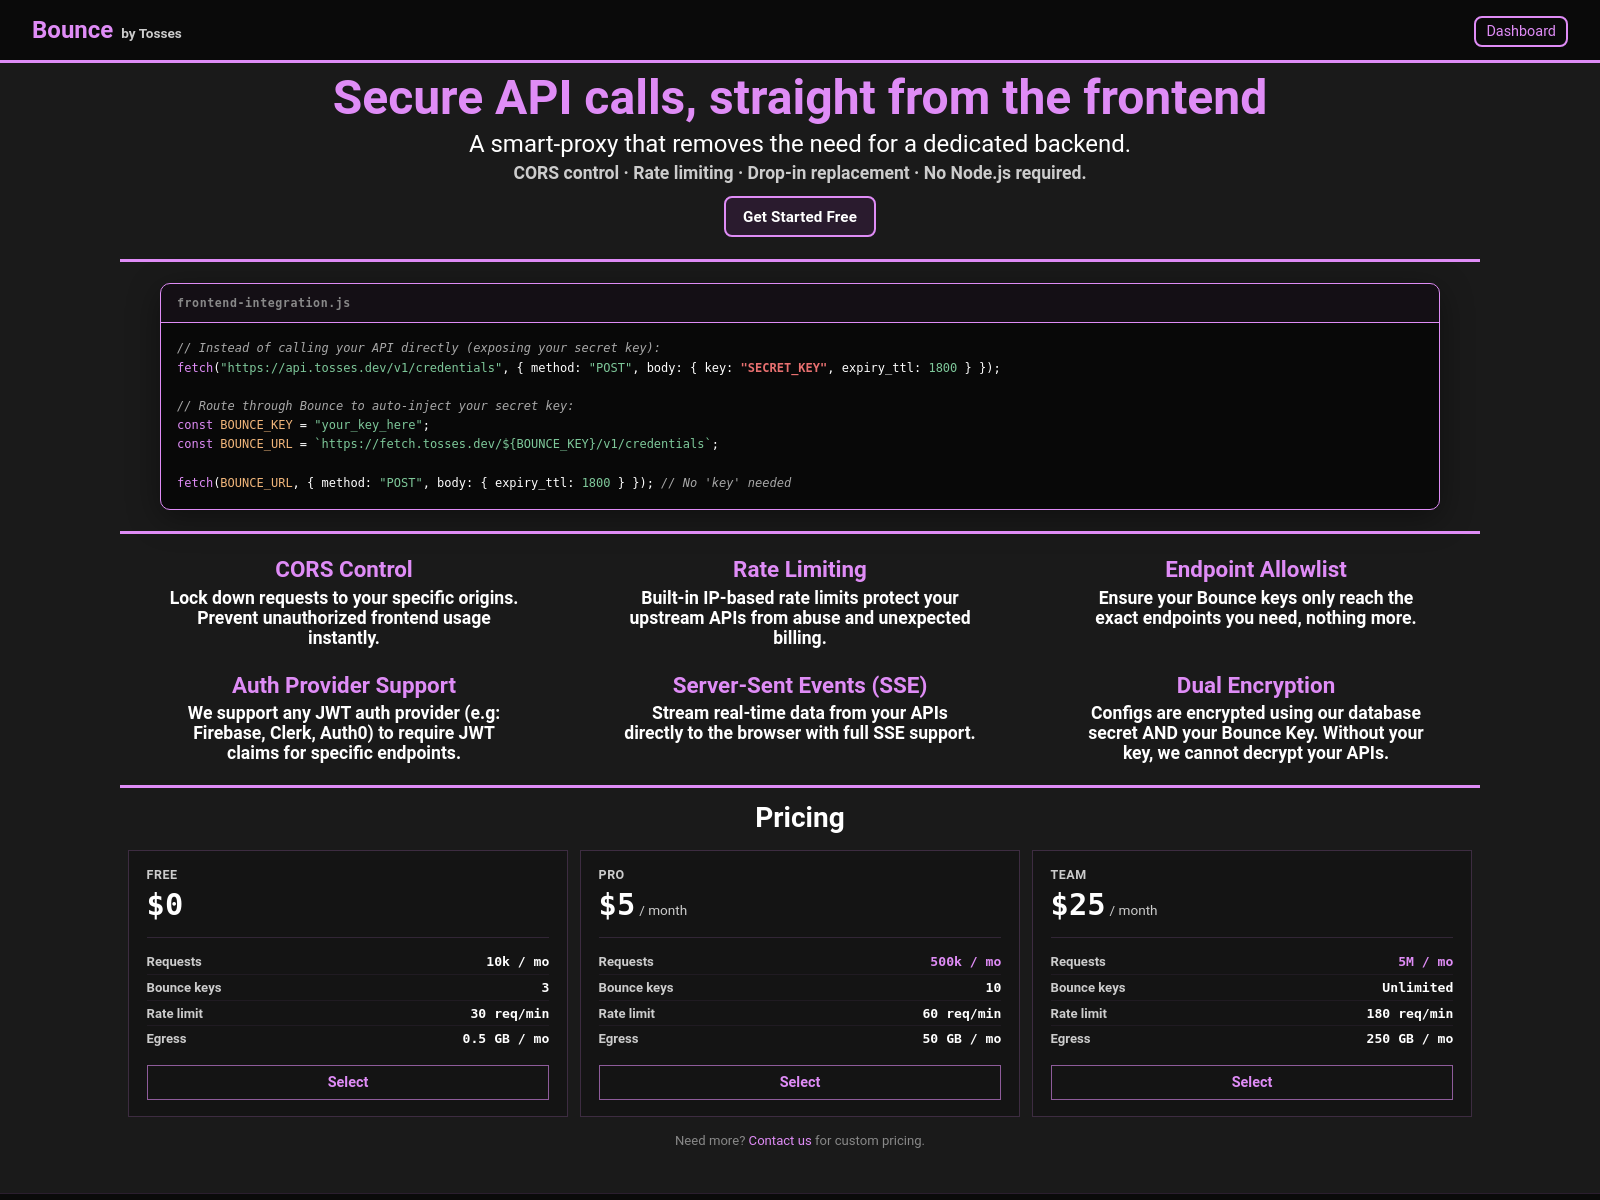Click the $5 Pro price
This screenshot has height=1200, width=1600.
(616, 905)
